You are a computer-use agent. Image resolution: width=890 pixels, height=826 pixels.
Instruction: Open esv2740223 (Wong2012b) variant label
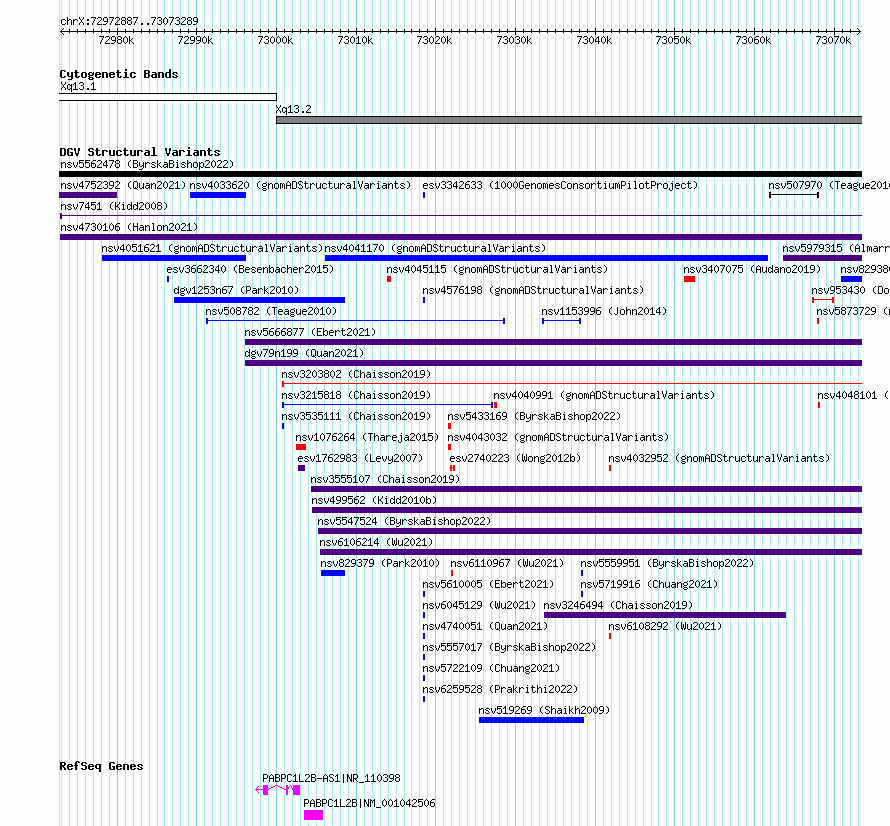point(515,459)
